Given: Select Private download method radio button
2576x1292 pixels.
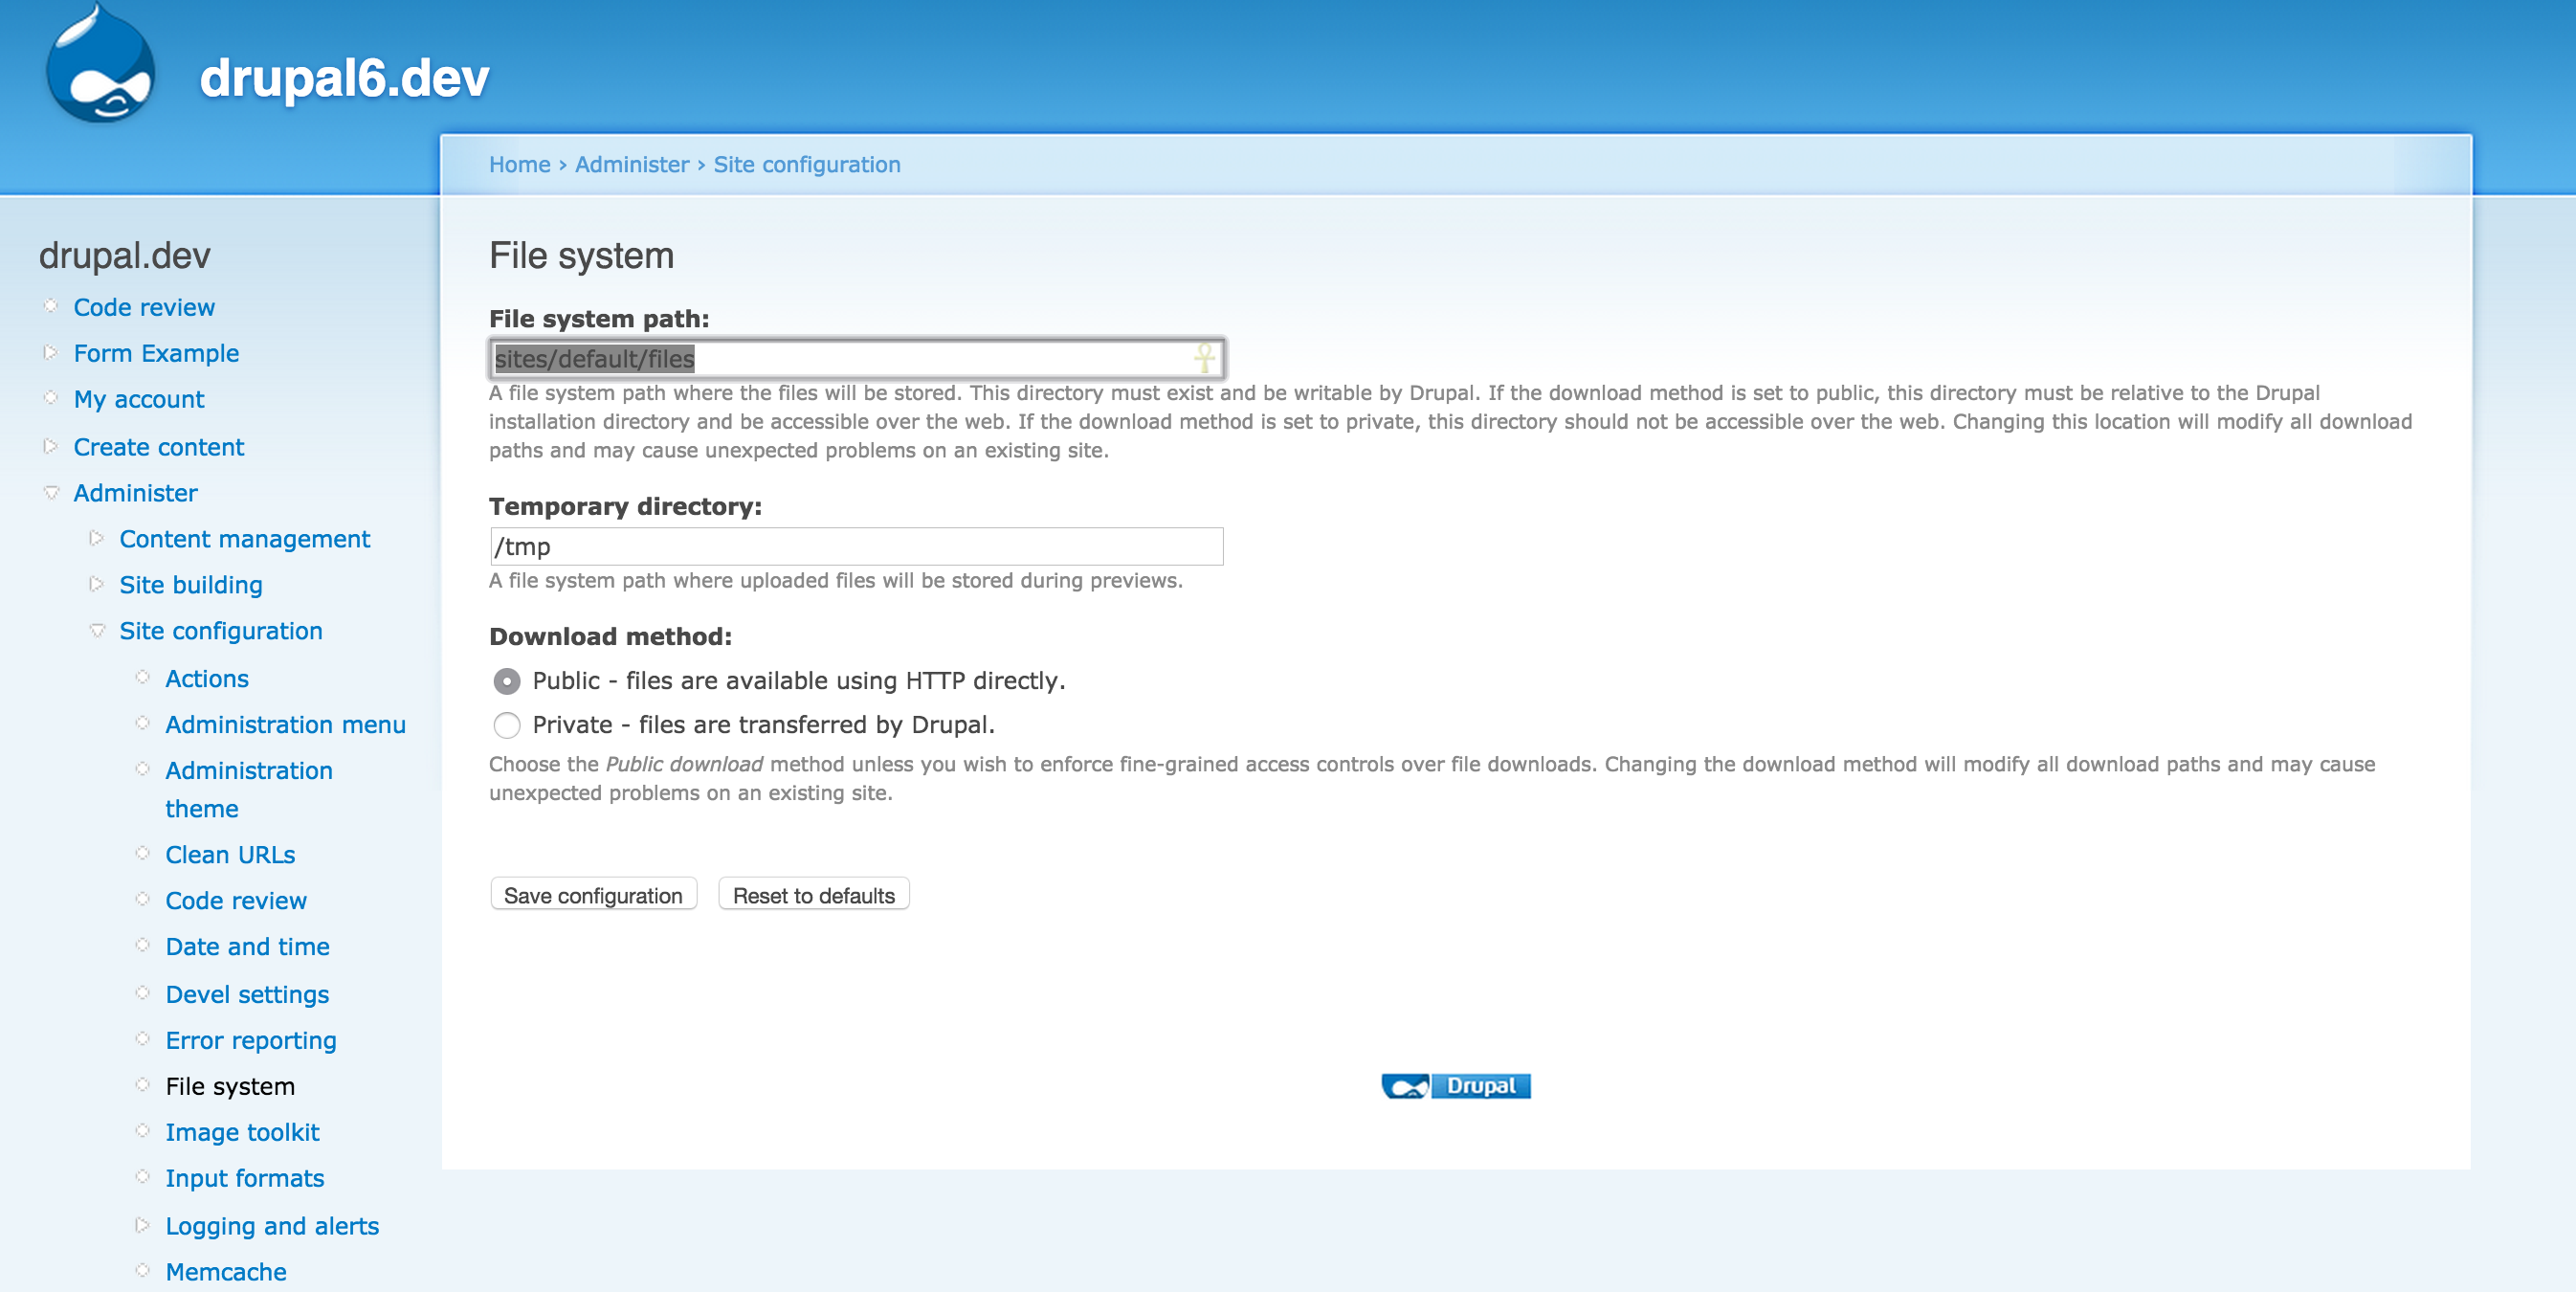Looking at the screenshot, I should (x=507, y=725).
